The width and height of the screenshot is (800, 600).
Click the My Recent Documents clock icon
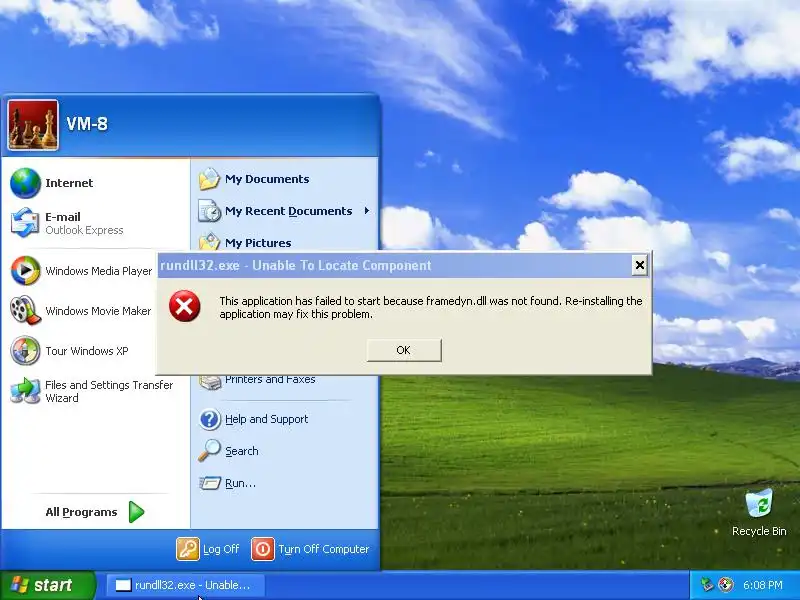pos(209,211)
